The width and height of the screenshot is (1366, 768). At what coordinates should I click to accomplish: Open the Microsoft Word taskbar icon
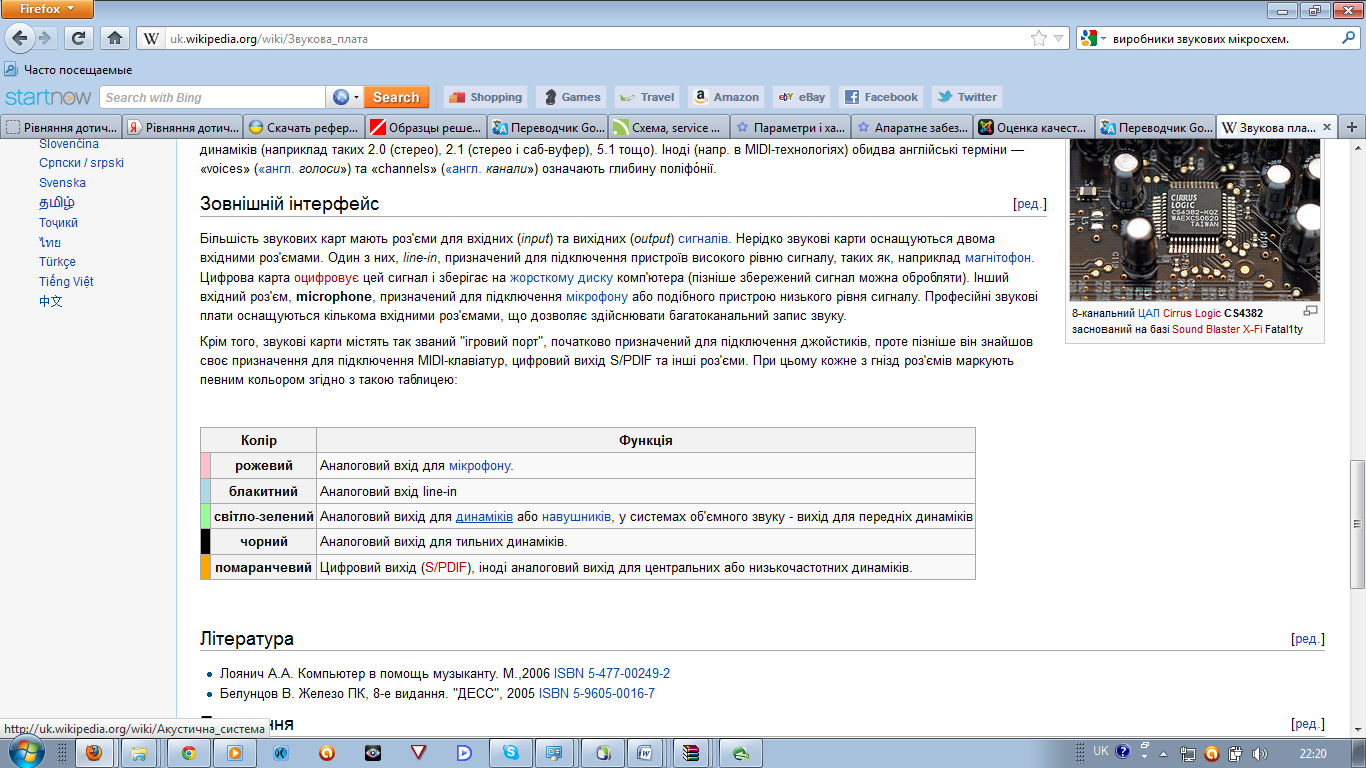tap(646, 752)
